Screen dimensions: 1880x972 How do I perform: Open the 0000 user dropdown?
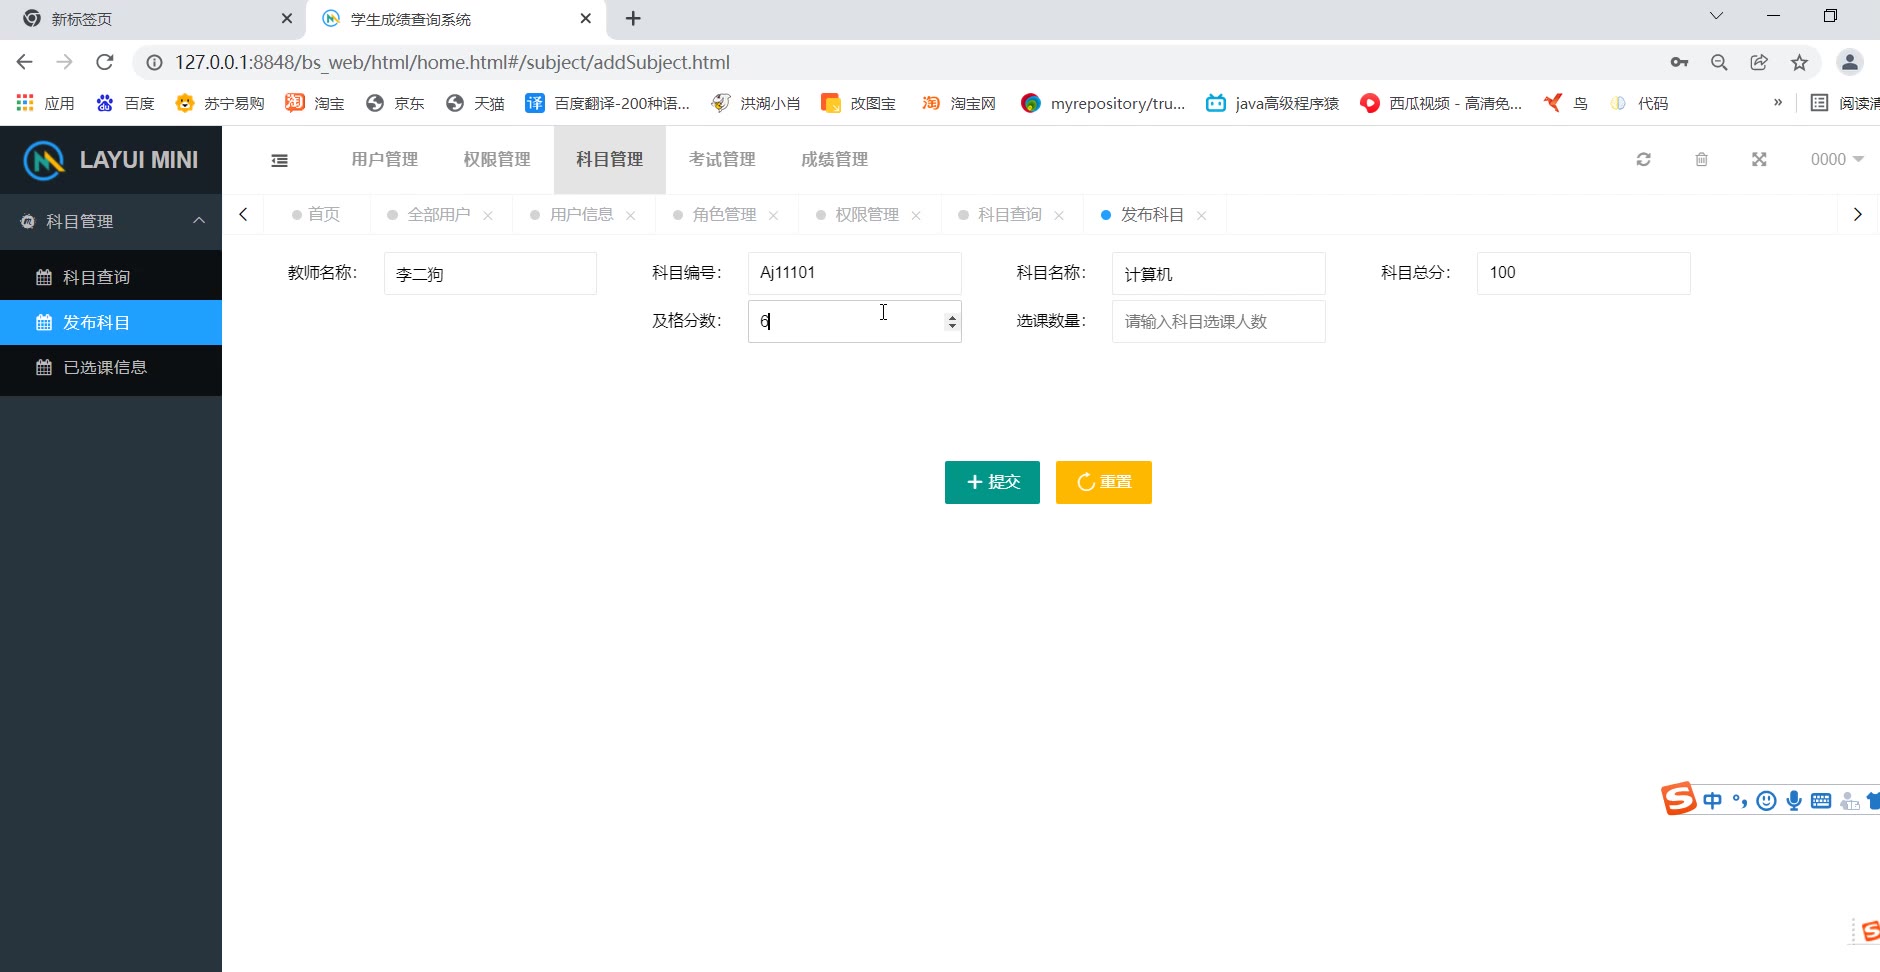click(1836, 160)
